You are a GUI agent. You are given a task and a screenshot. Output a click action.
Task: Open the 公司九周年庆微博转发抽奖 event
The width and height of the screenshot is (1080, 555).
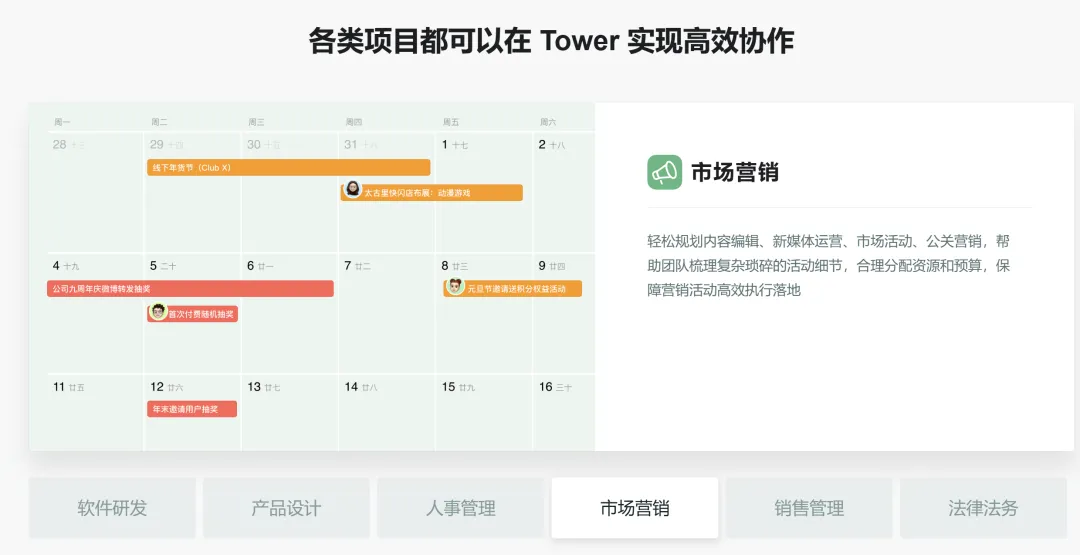click(191, 289)
